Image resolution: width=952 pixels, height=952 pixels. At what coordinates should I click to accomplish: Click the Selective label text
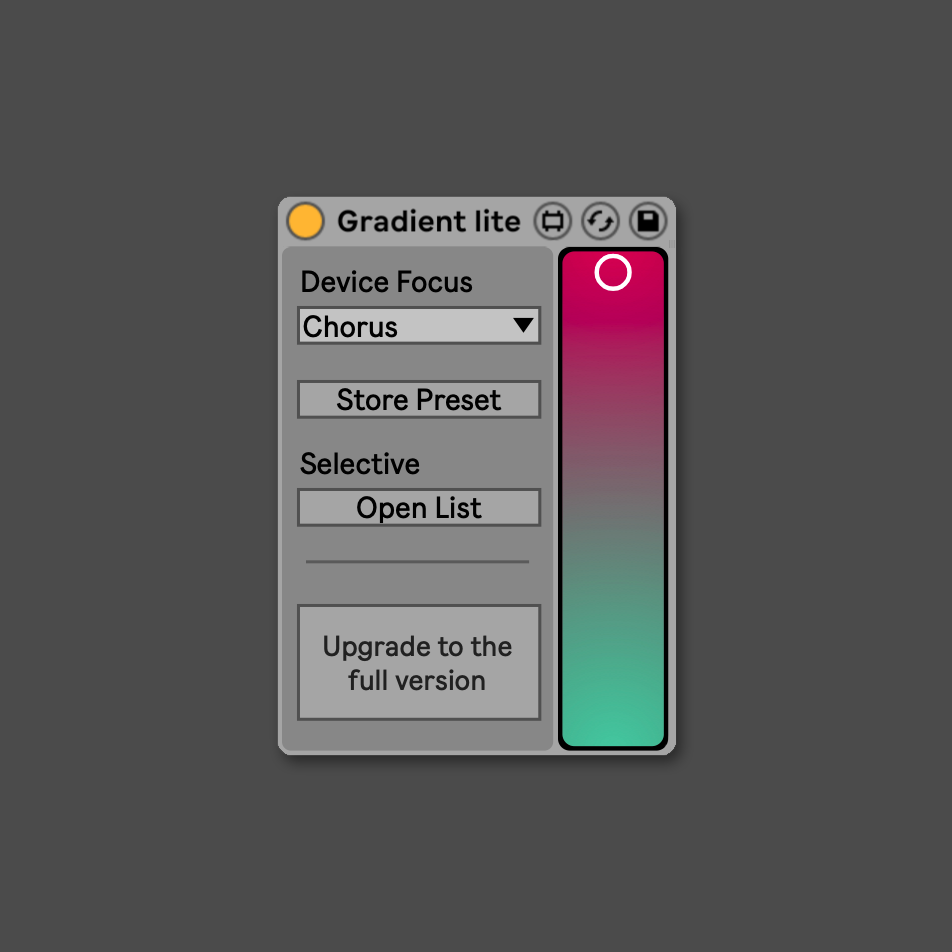pyautogui.click(x=360, y=464)
